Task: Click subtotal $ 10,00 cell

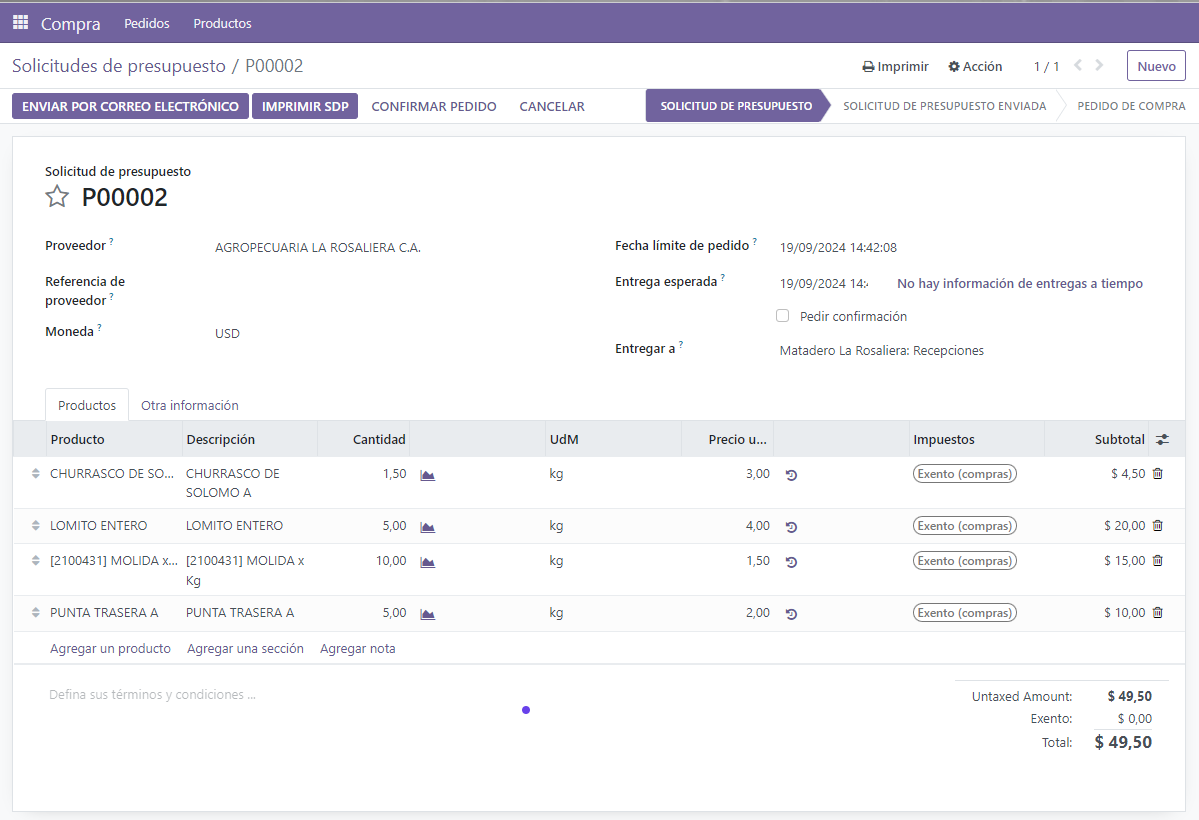Action: tap(1124, 613)
